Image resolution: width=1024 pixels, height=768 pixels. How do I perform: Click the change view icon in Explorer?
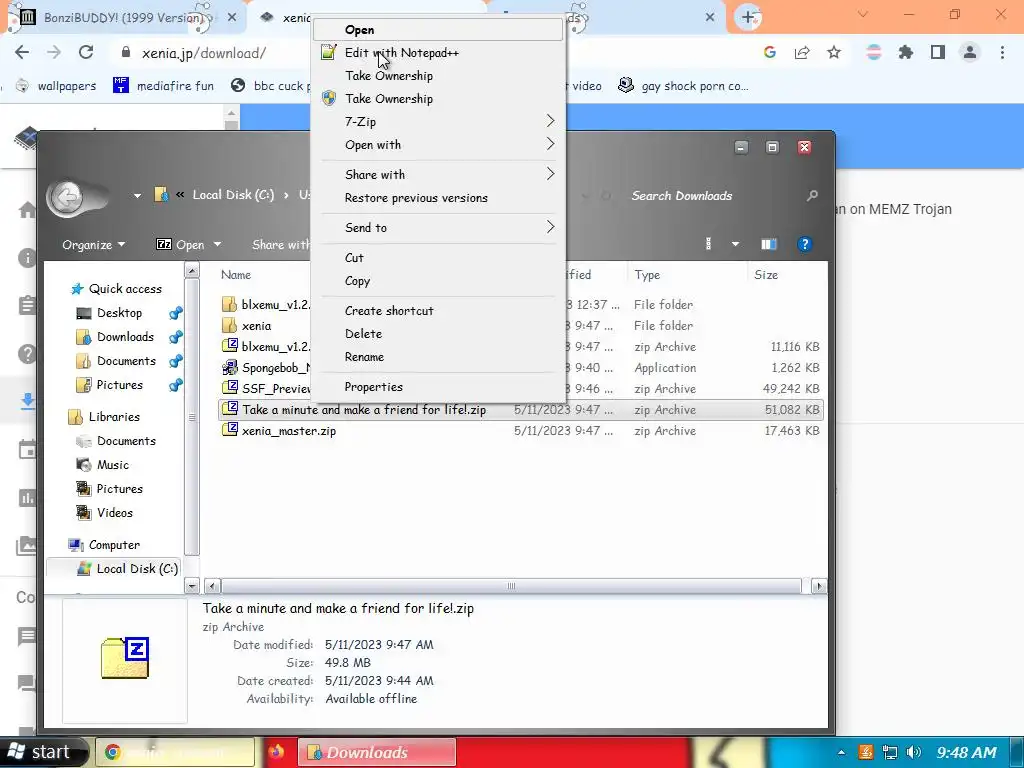pyautogui.click(x=709, y=244)
